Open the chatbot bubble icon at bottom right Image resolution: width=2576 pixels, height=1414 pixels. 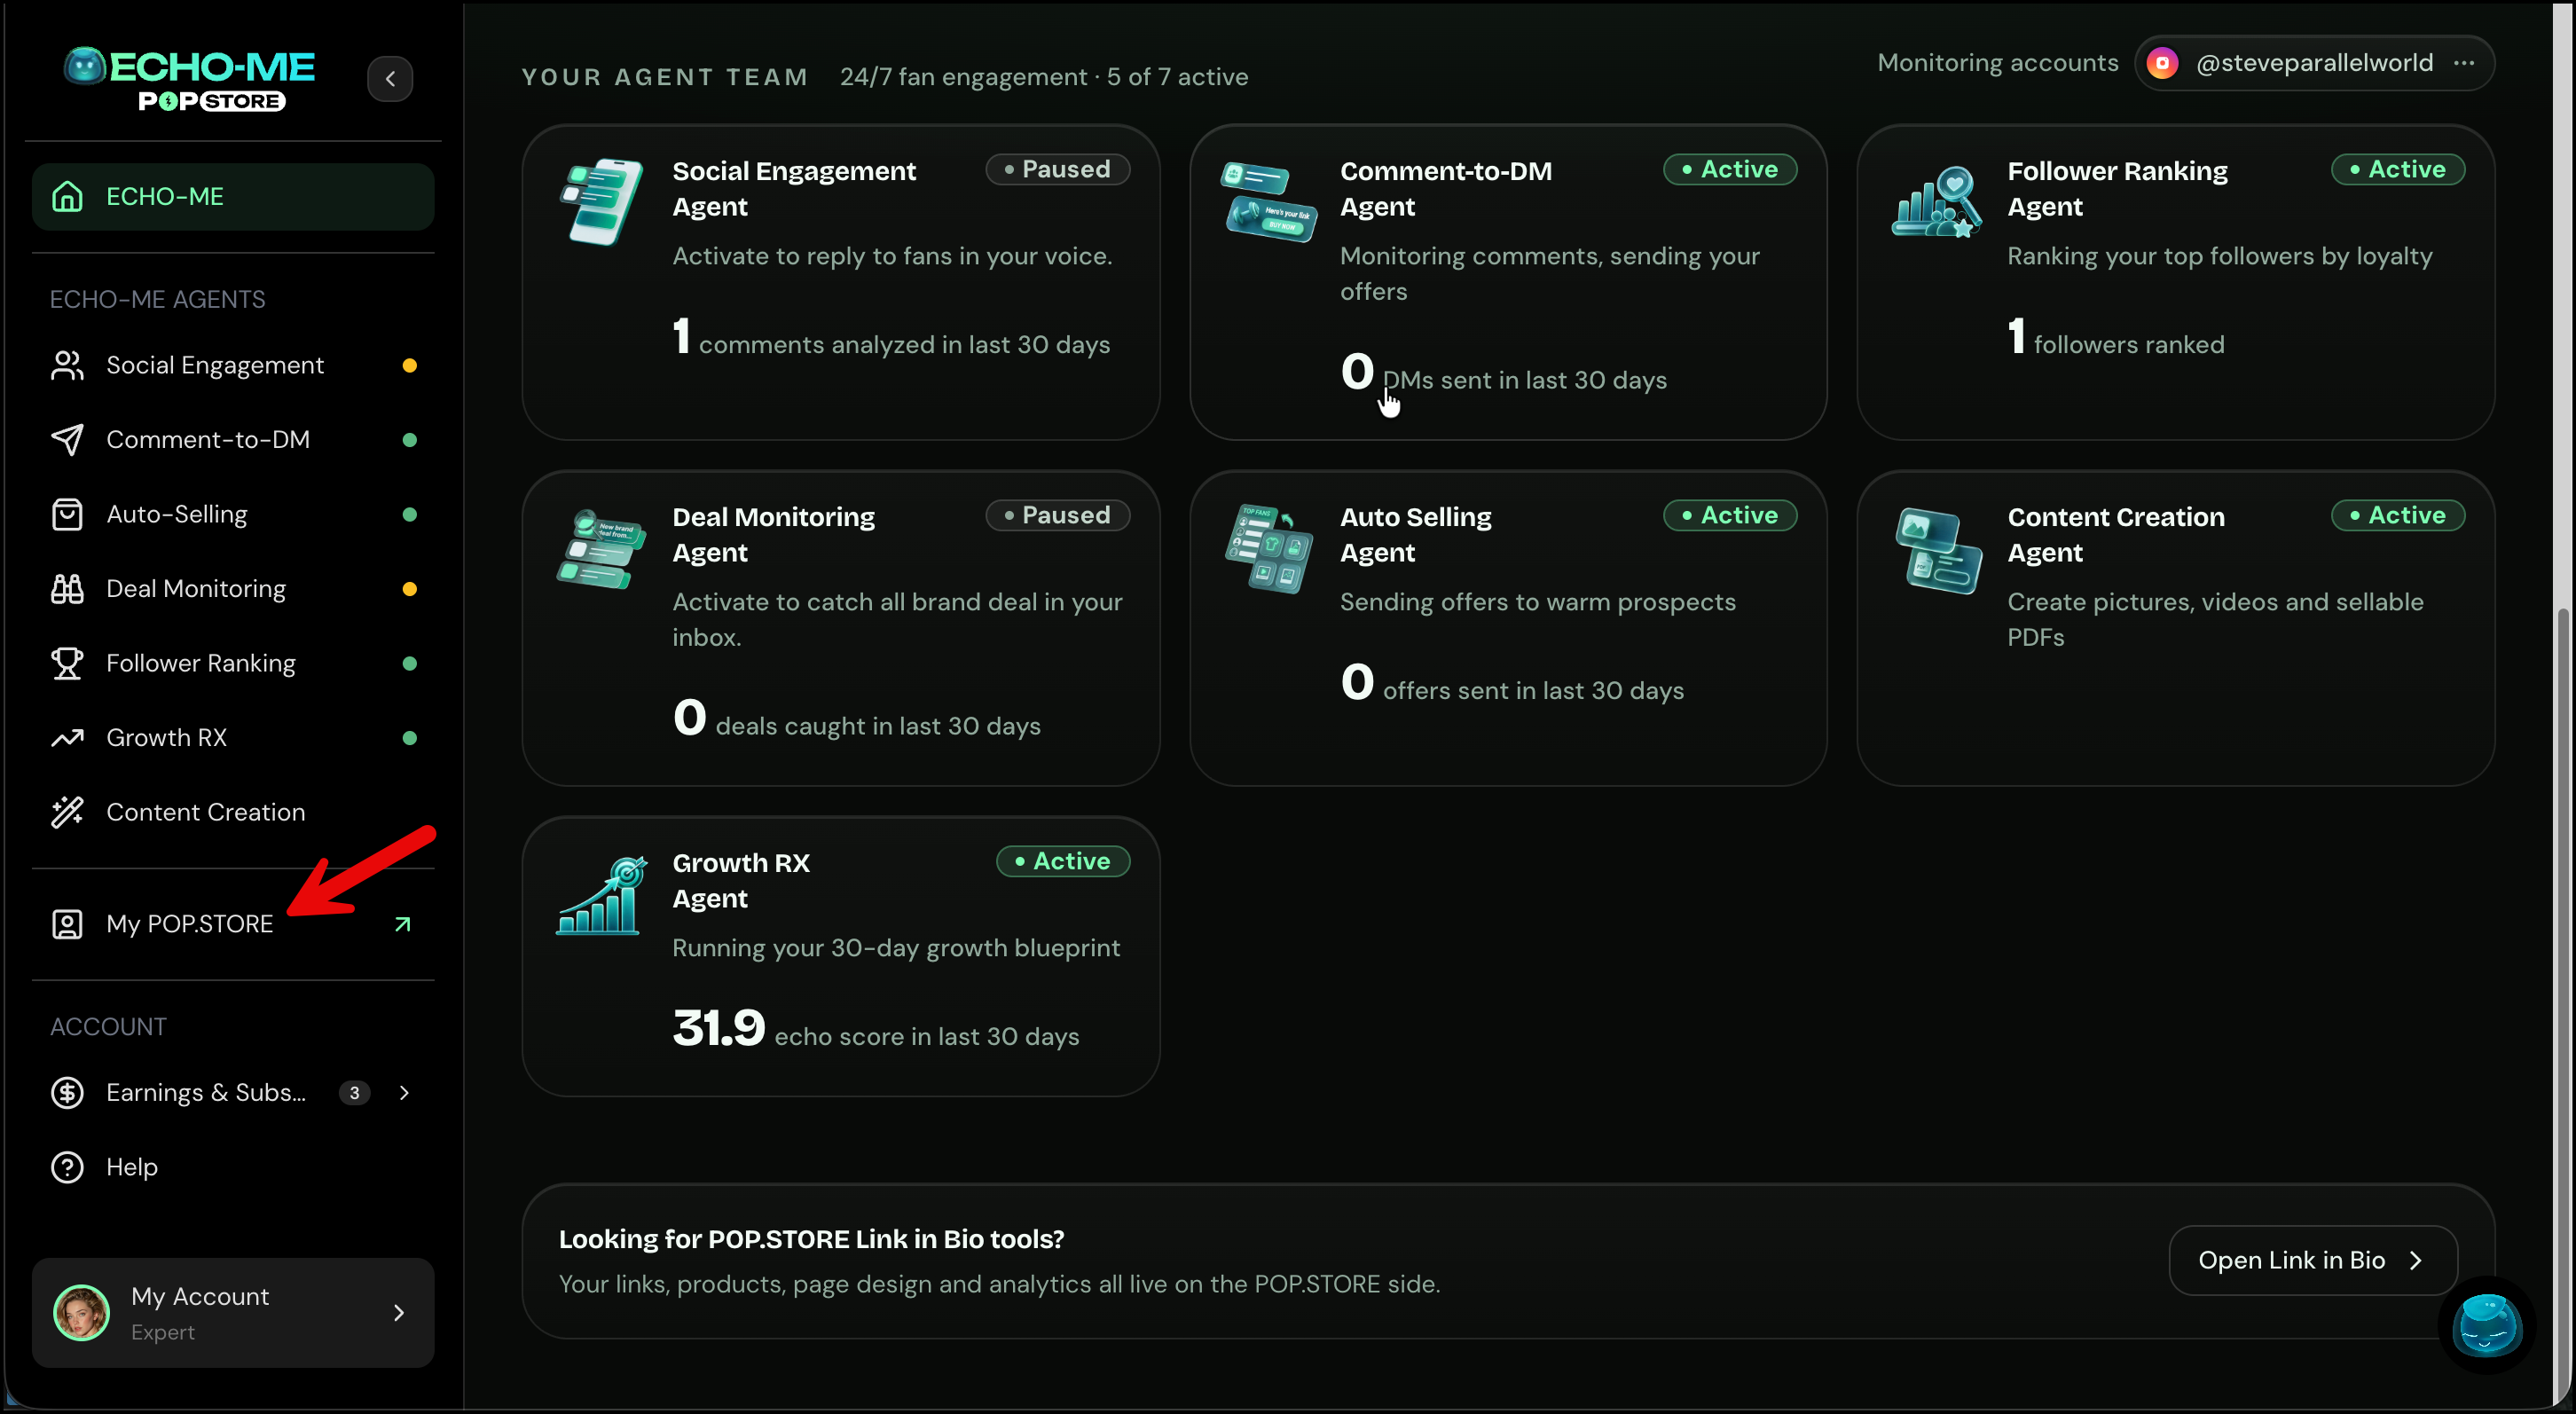pyautogui.click(x=2486, y=1325)
